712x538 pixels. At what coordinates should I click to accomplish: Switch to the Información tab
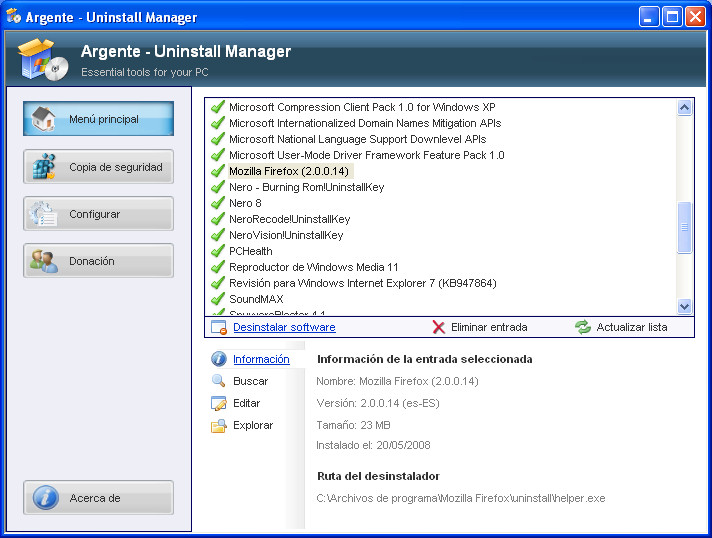(x=261, y=359)
